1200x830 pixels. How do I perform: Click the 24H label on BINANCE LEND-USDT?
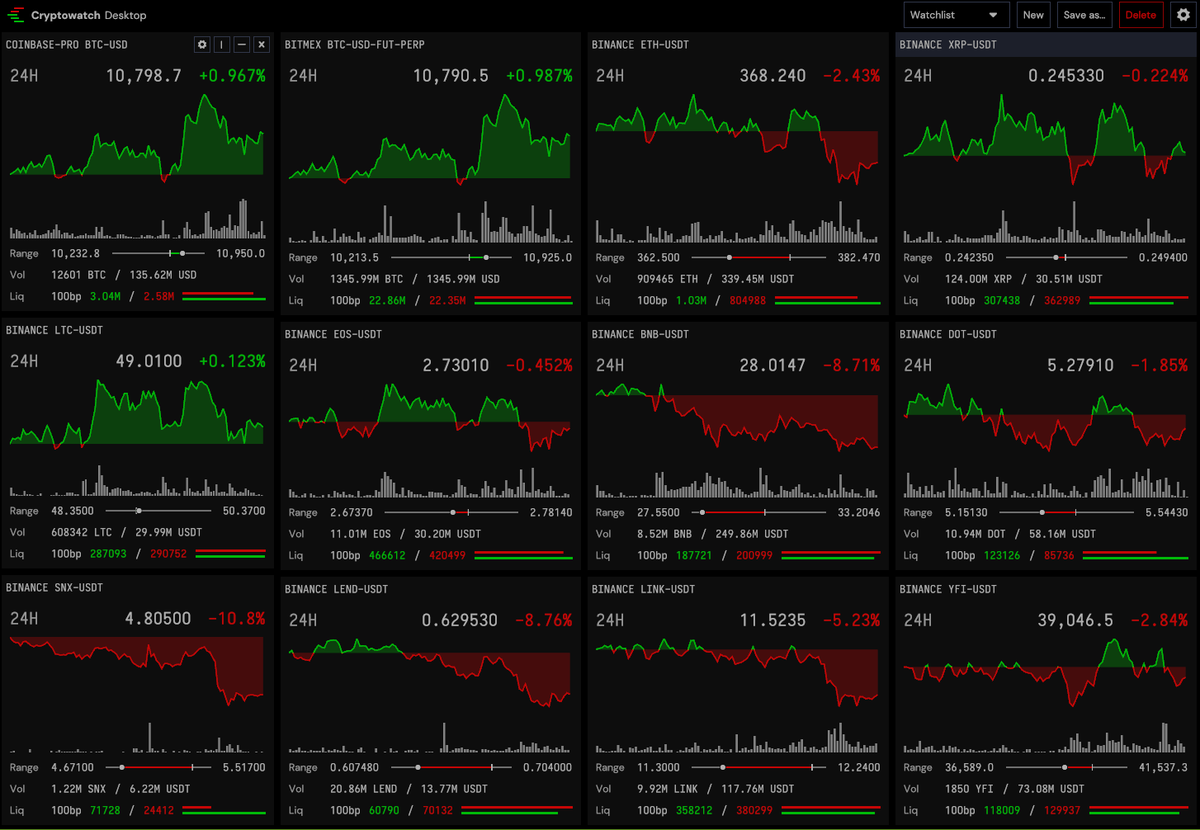(x=302, y=620)
